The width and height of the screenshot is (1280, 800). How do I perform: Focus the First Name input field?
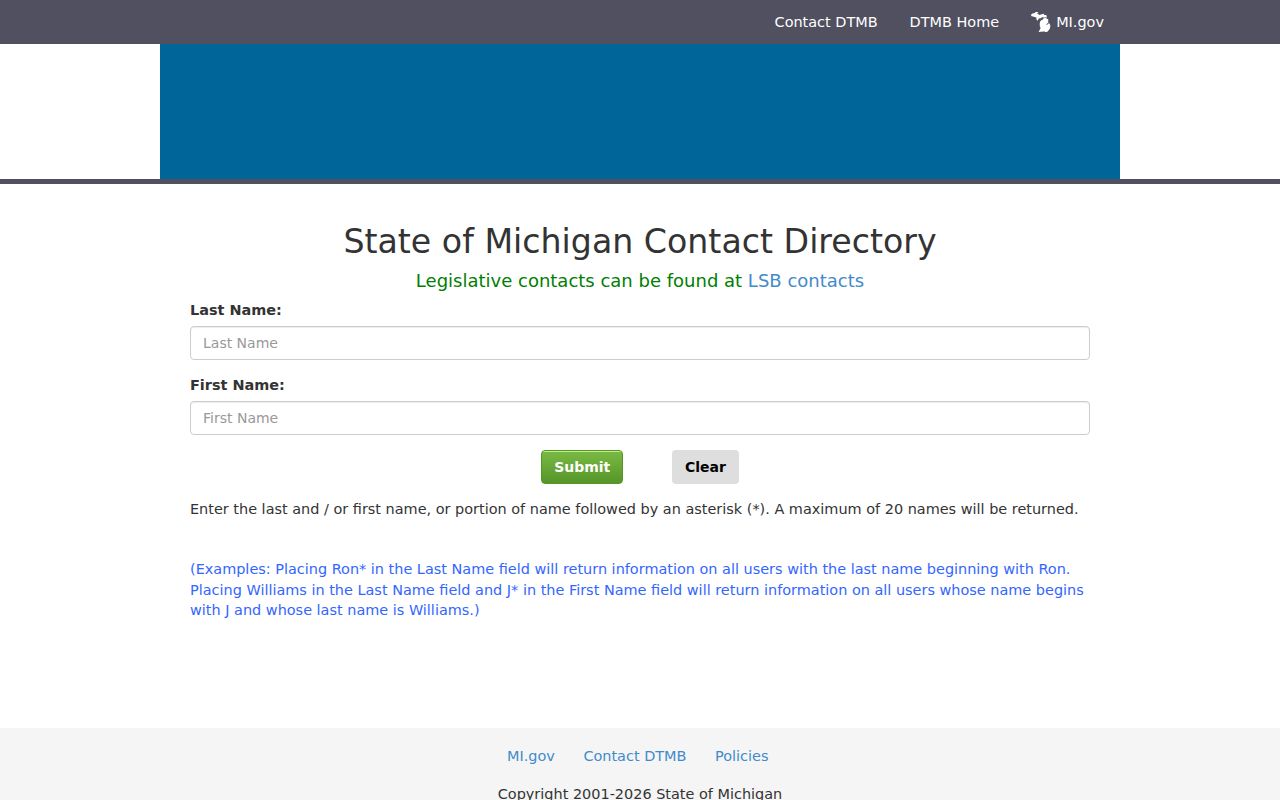point(640,418)
